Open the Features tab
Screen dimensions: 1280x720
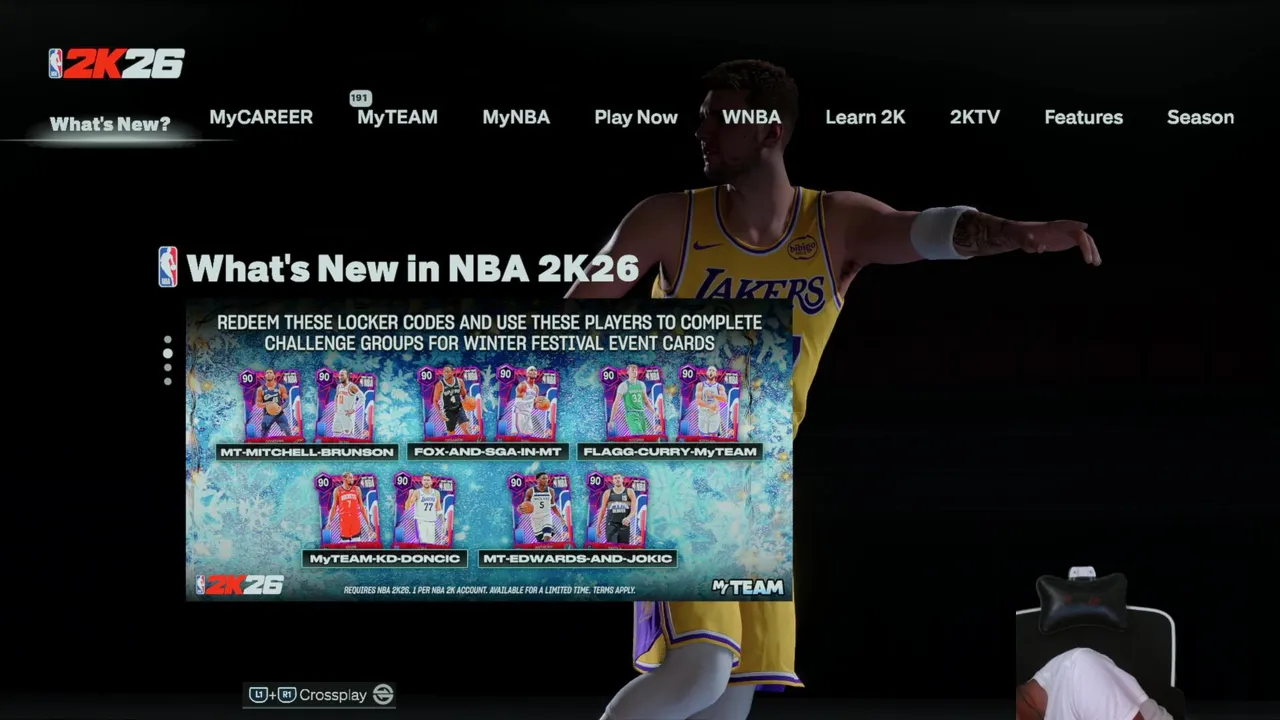pos(1083,117)
